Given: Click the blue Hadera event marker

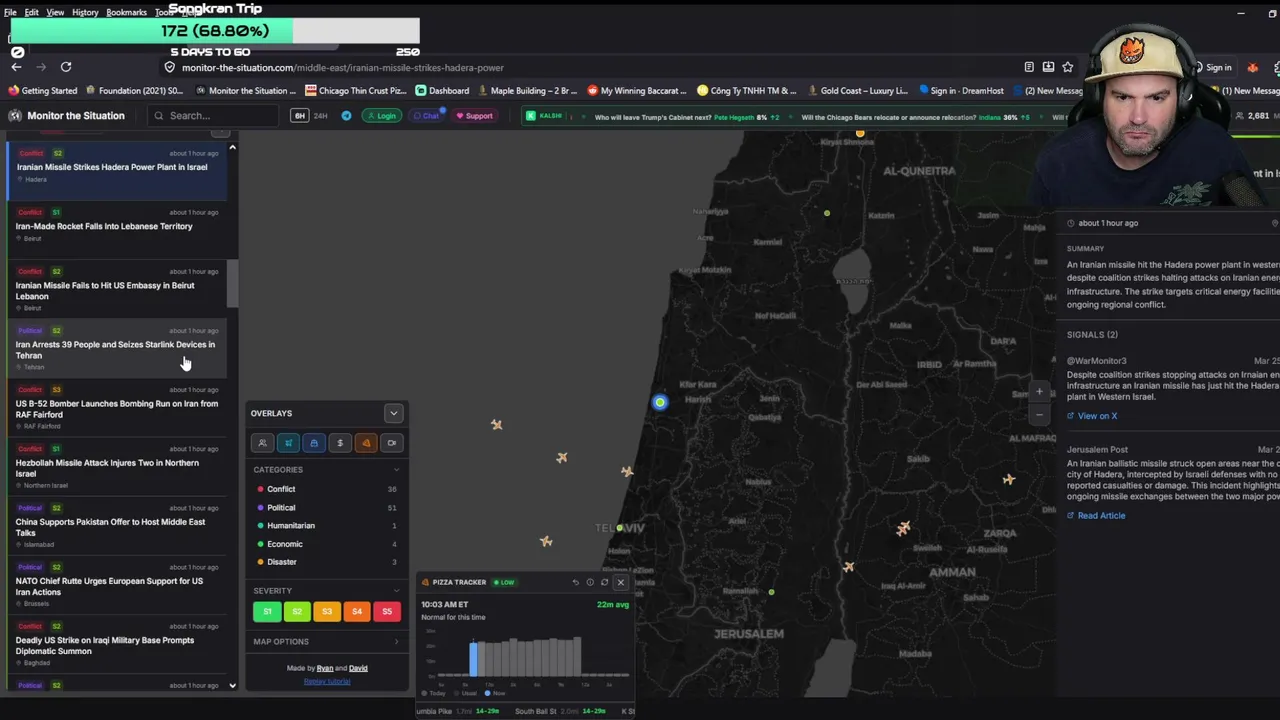Looking at the screenshot, I should (x=660, y=402).
